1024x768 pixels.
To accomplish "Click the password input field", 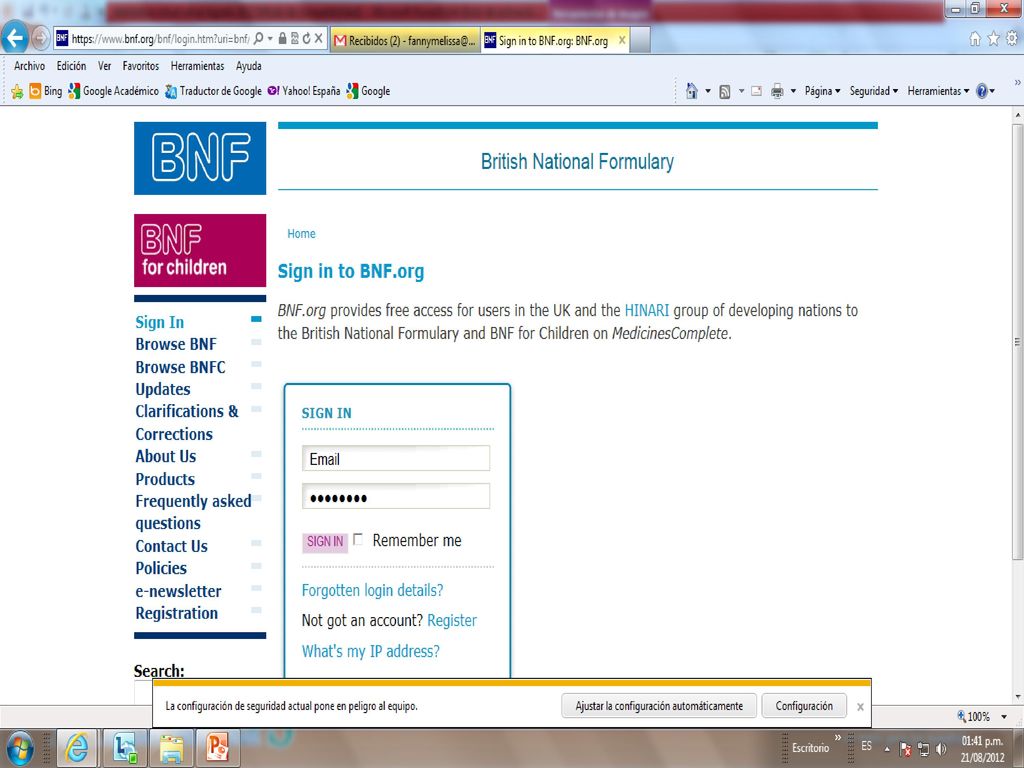I will [x=396, y=497].
